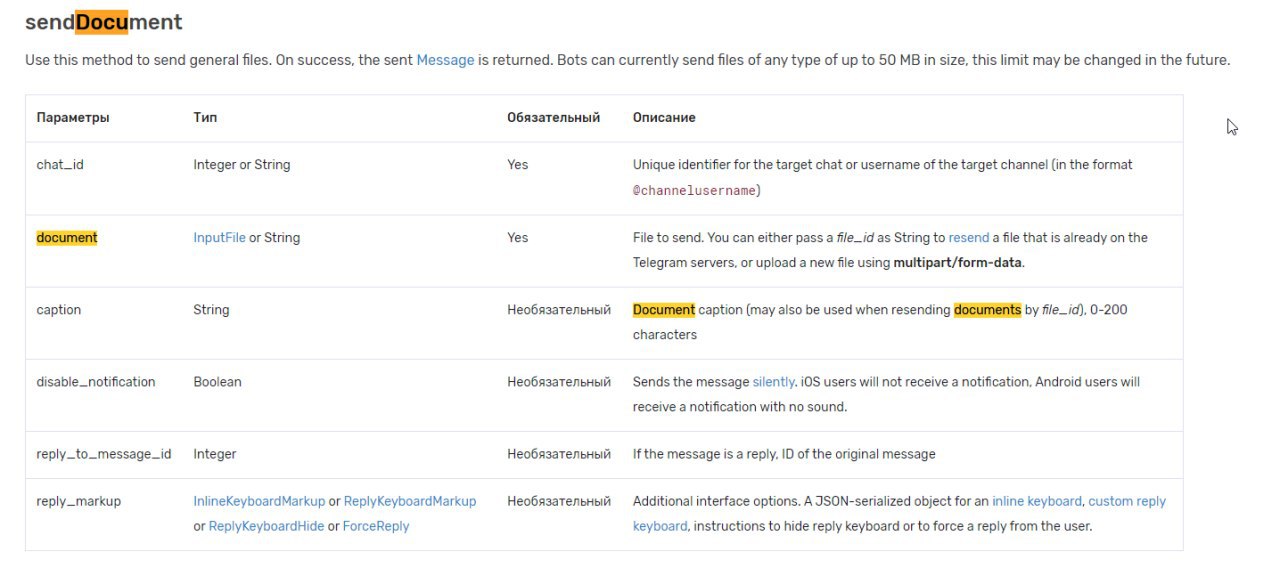Click the sendDocument heading
The width and height of the screenshot is (1280, 568).
tap(104, 21)
